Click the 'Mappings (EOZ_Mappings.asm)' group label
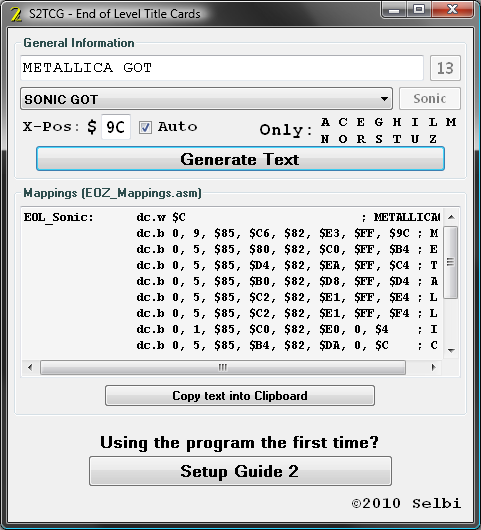The image size is (481, 530). click(113, 193)
